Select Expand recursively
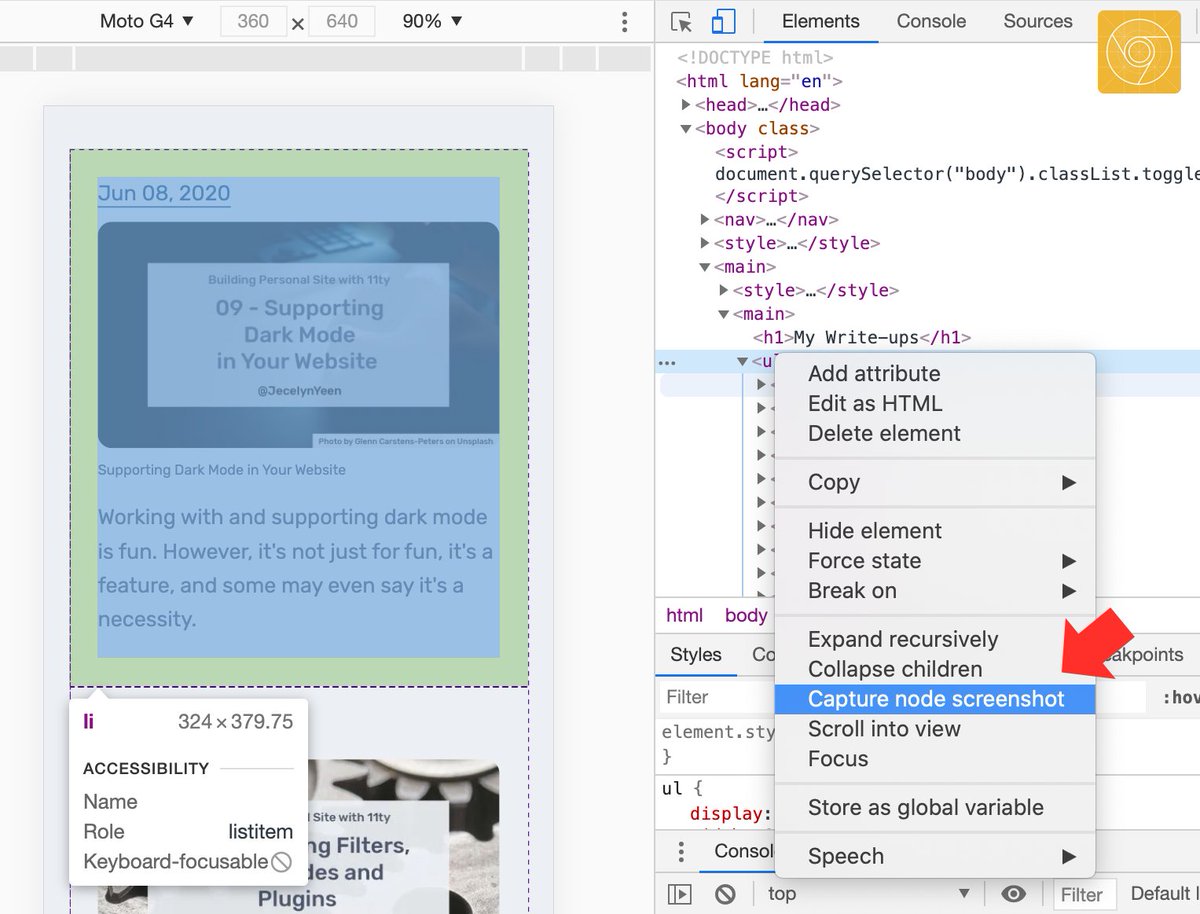The height and width of the screenshot is (914, 1200). pyautogui.click(x=936, y=639)
